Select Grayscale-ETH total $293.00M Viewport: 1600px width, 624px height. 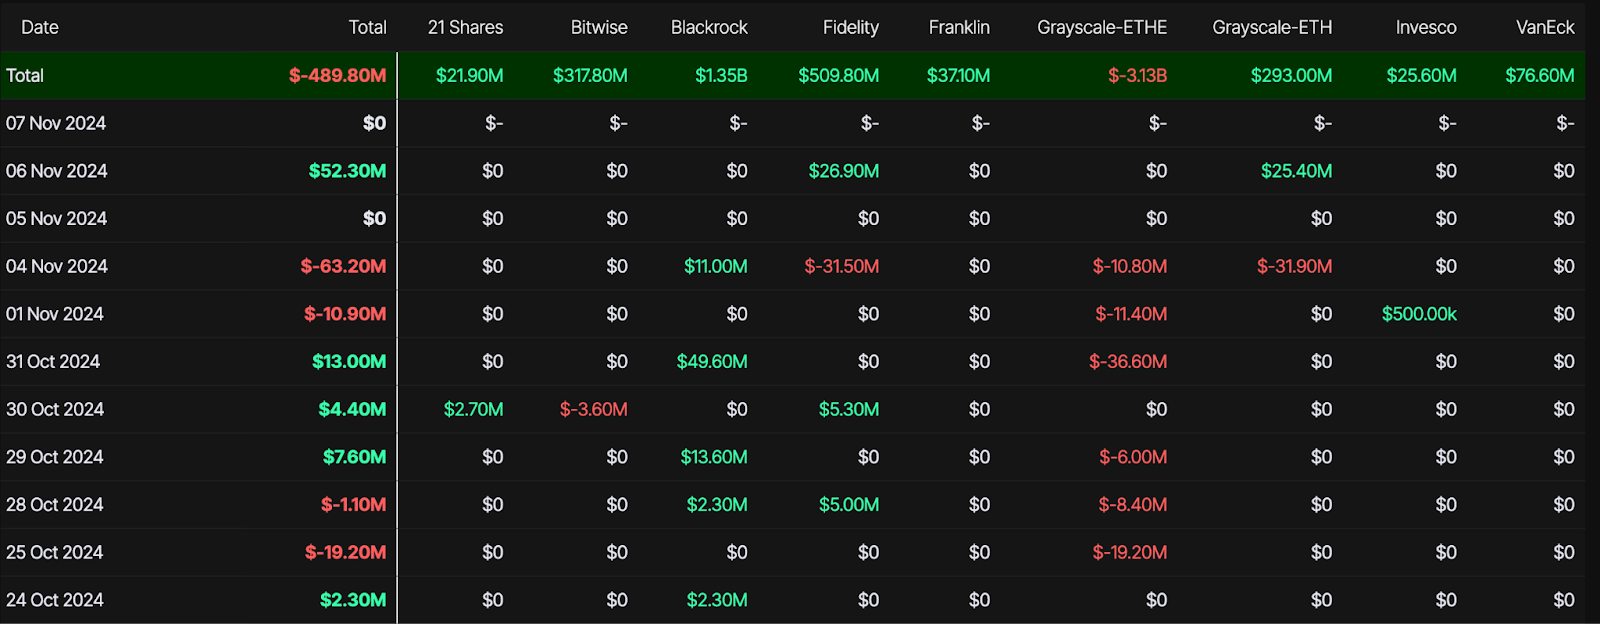(1291, 75)
